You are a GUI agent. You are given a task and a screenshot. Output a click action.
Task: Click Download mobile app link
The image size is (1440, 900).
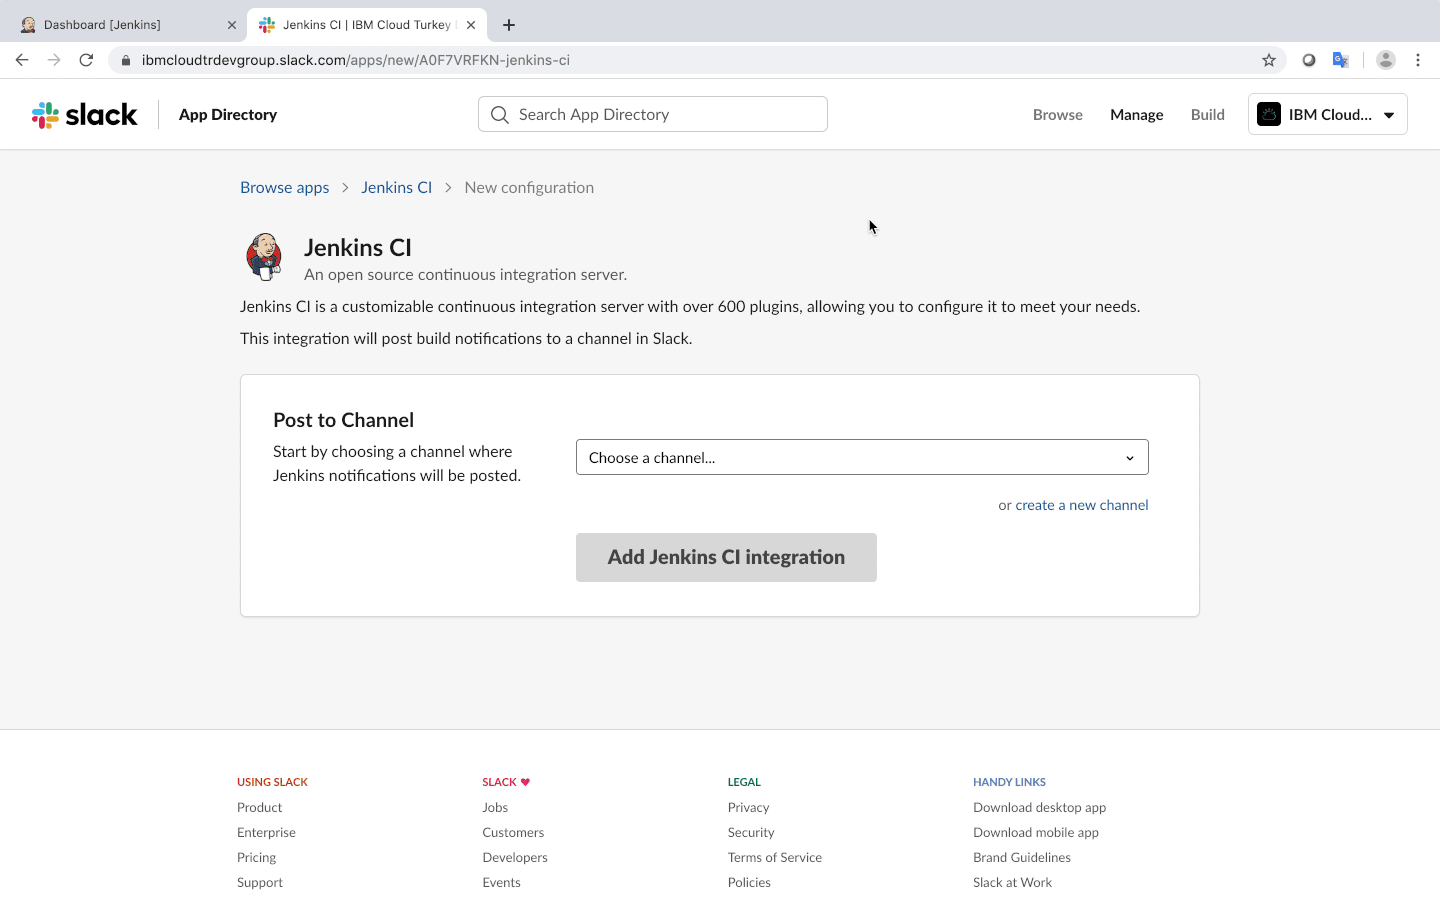click(x=1036, y=832)
